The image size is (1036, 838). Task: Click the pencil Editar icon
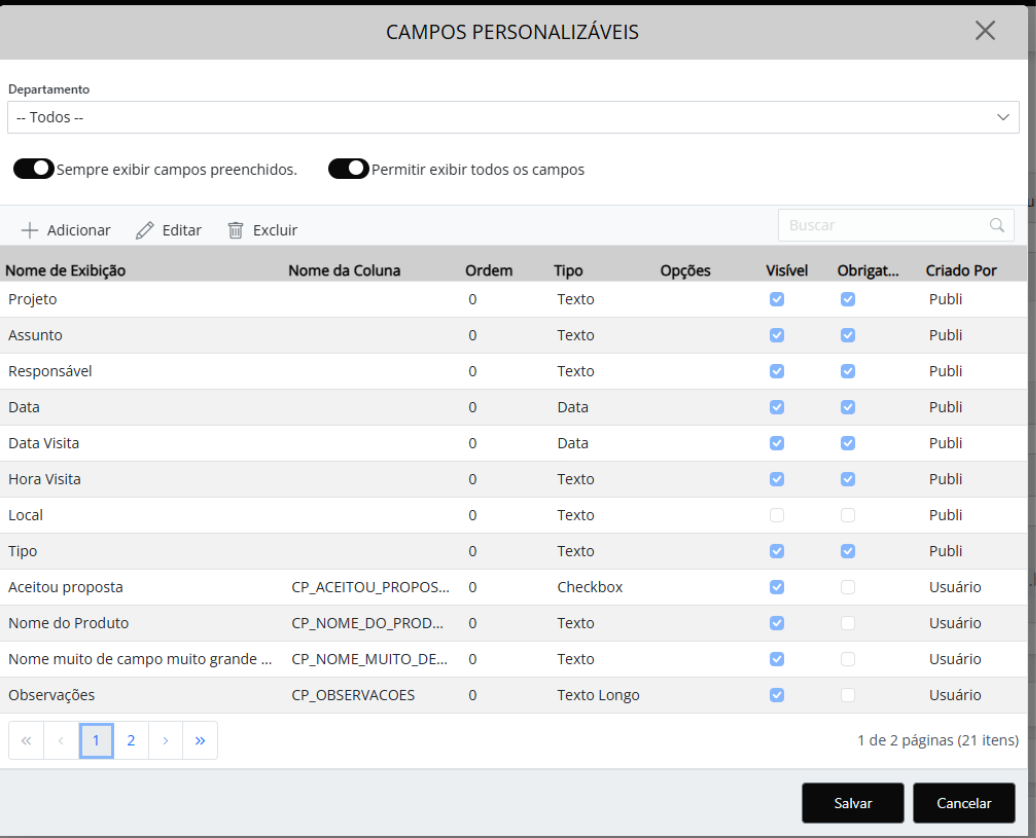click(145, 230)
